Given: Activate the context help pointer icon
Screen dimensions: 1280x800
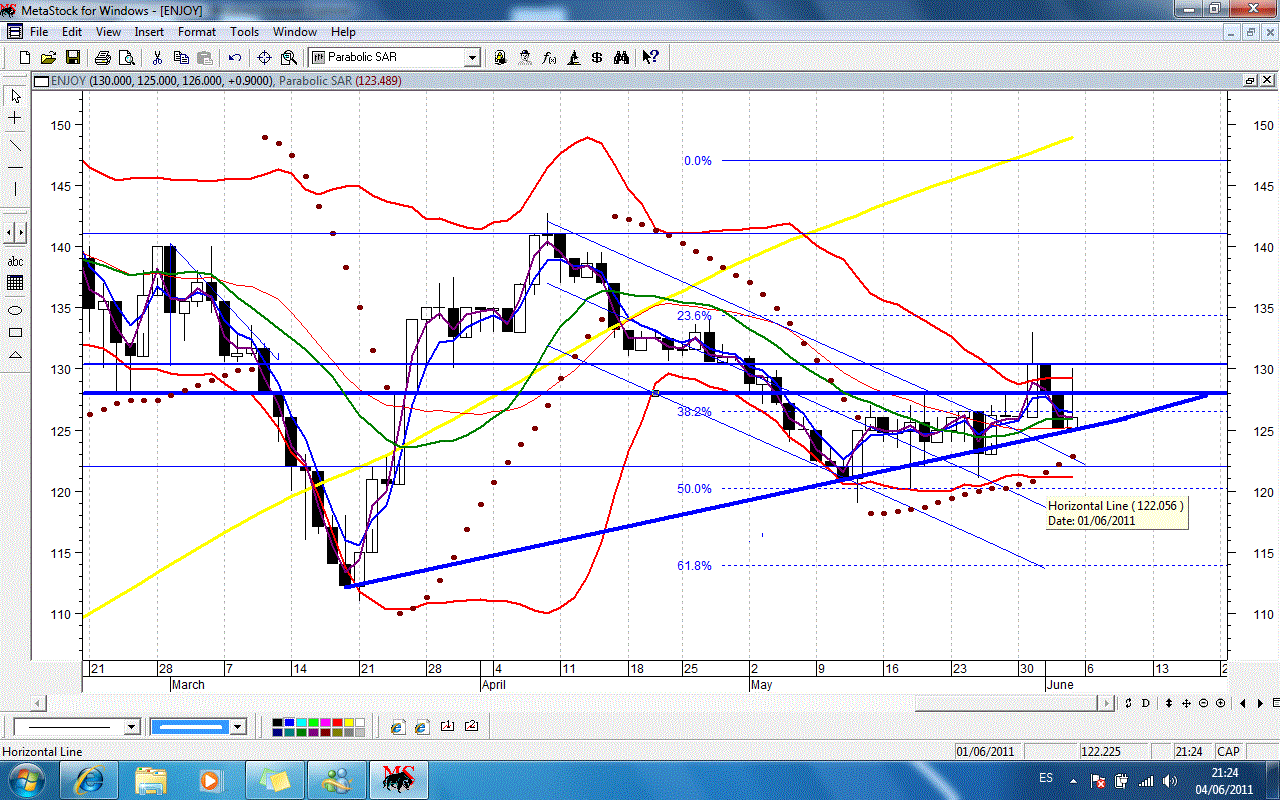Looking at the screenshot, I should point(650,58).
